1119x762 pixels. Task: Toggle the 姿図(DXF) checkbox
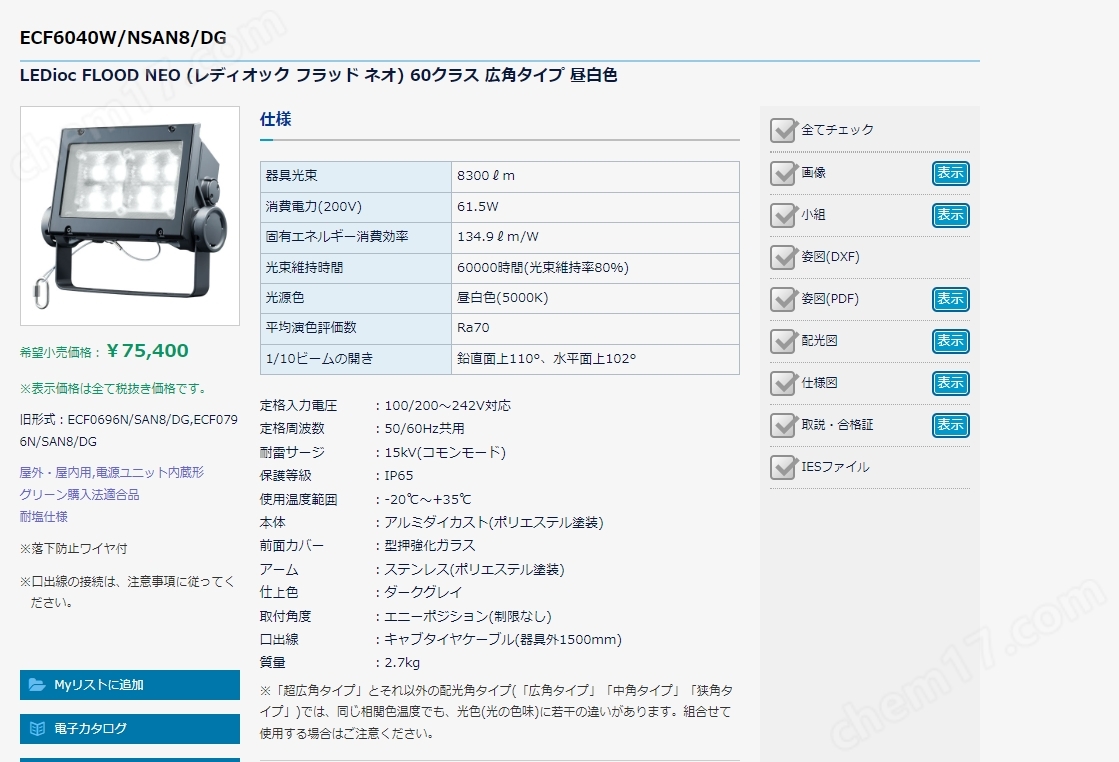point(783,257)
